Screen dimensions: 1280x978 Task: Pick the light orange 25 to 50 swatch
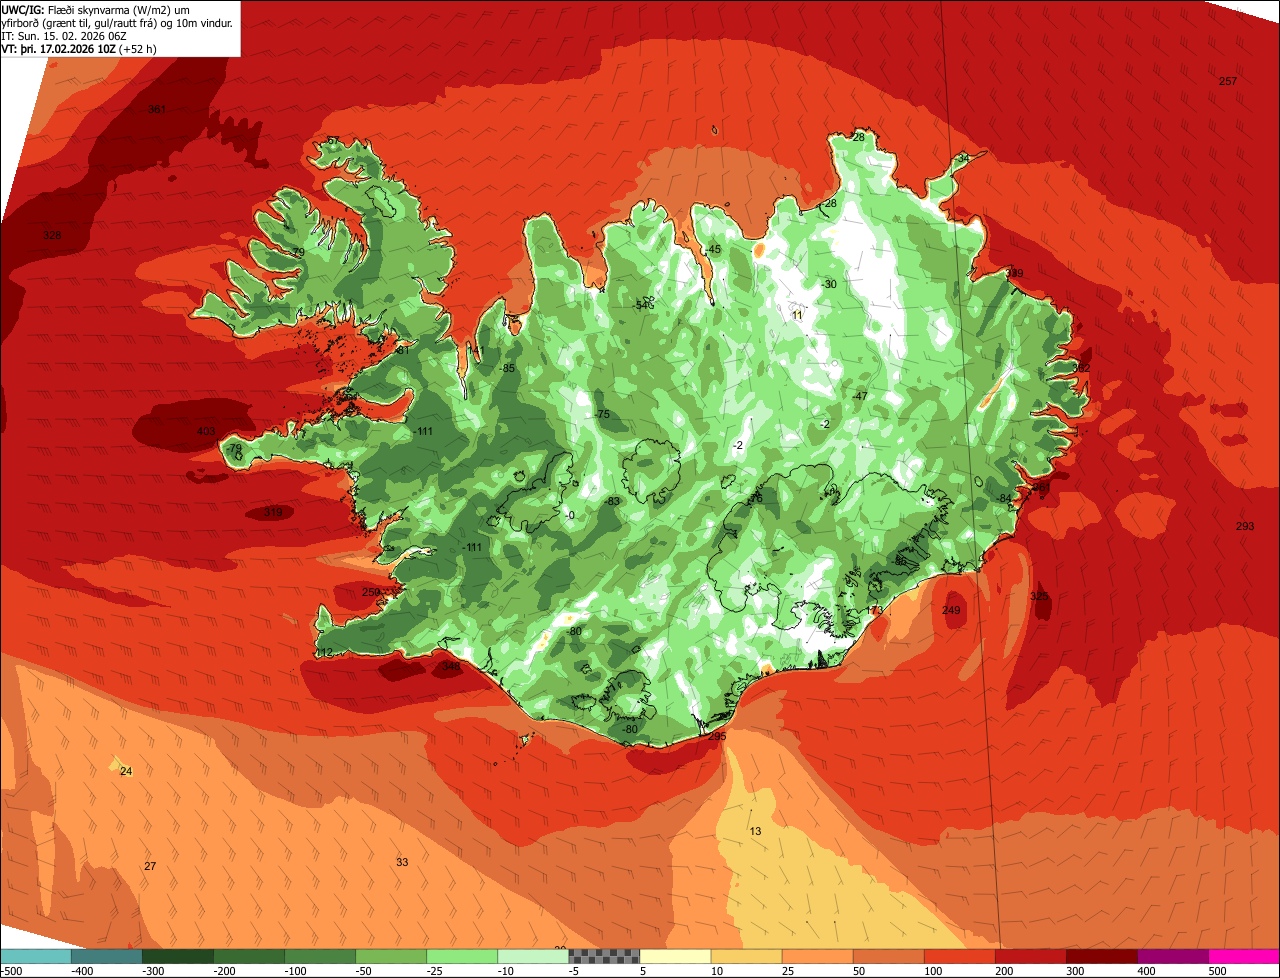click(x=816, y=956)
